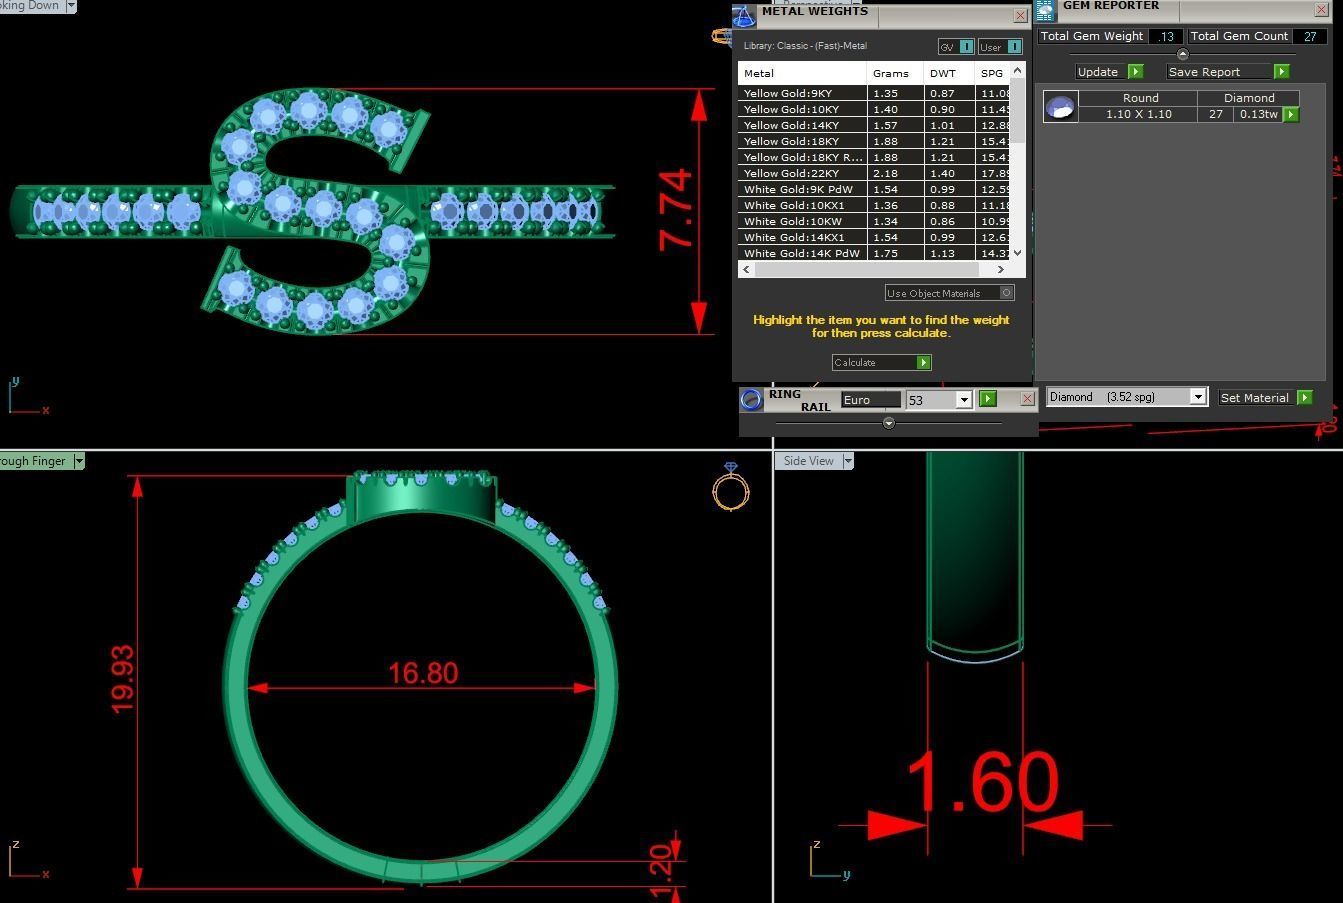Click the metal table horizontal scrollbar track

tap(875, 269)
